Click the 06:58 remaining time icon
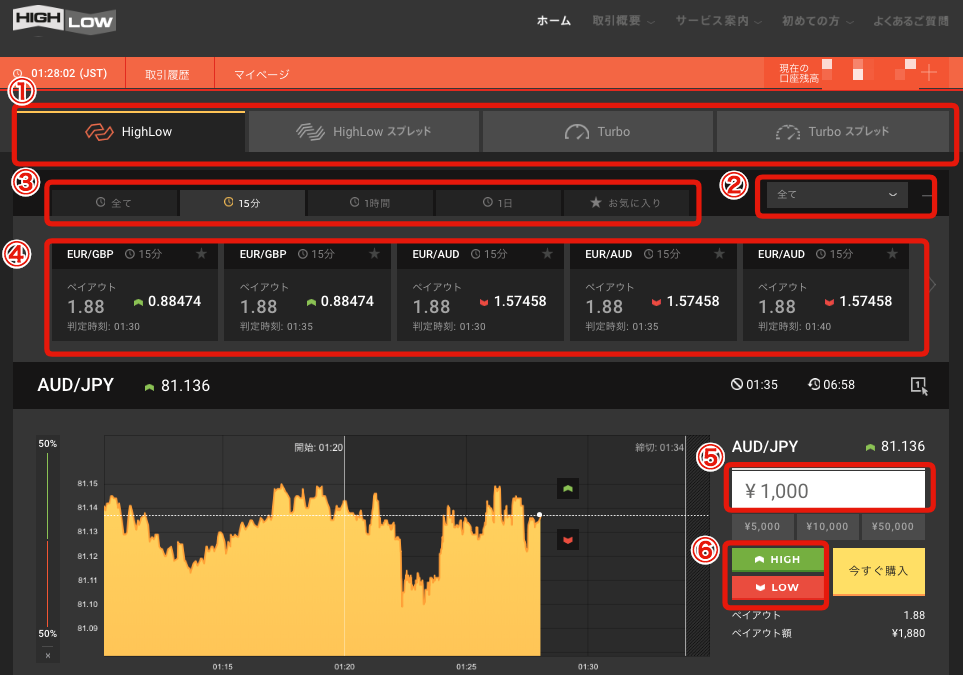This screenshot has height=675, width=963. pyautogui.click(x=814, y=384)
